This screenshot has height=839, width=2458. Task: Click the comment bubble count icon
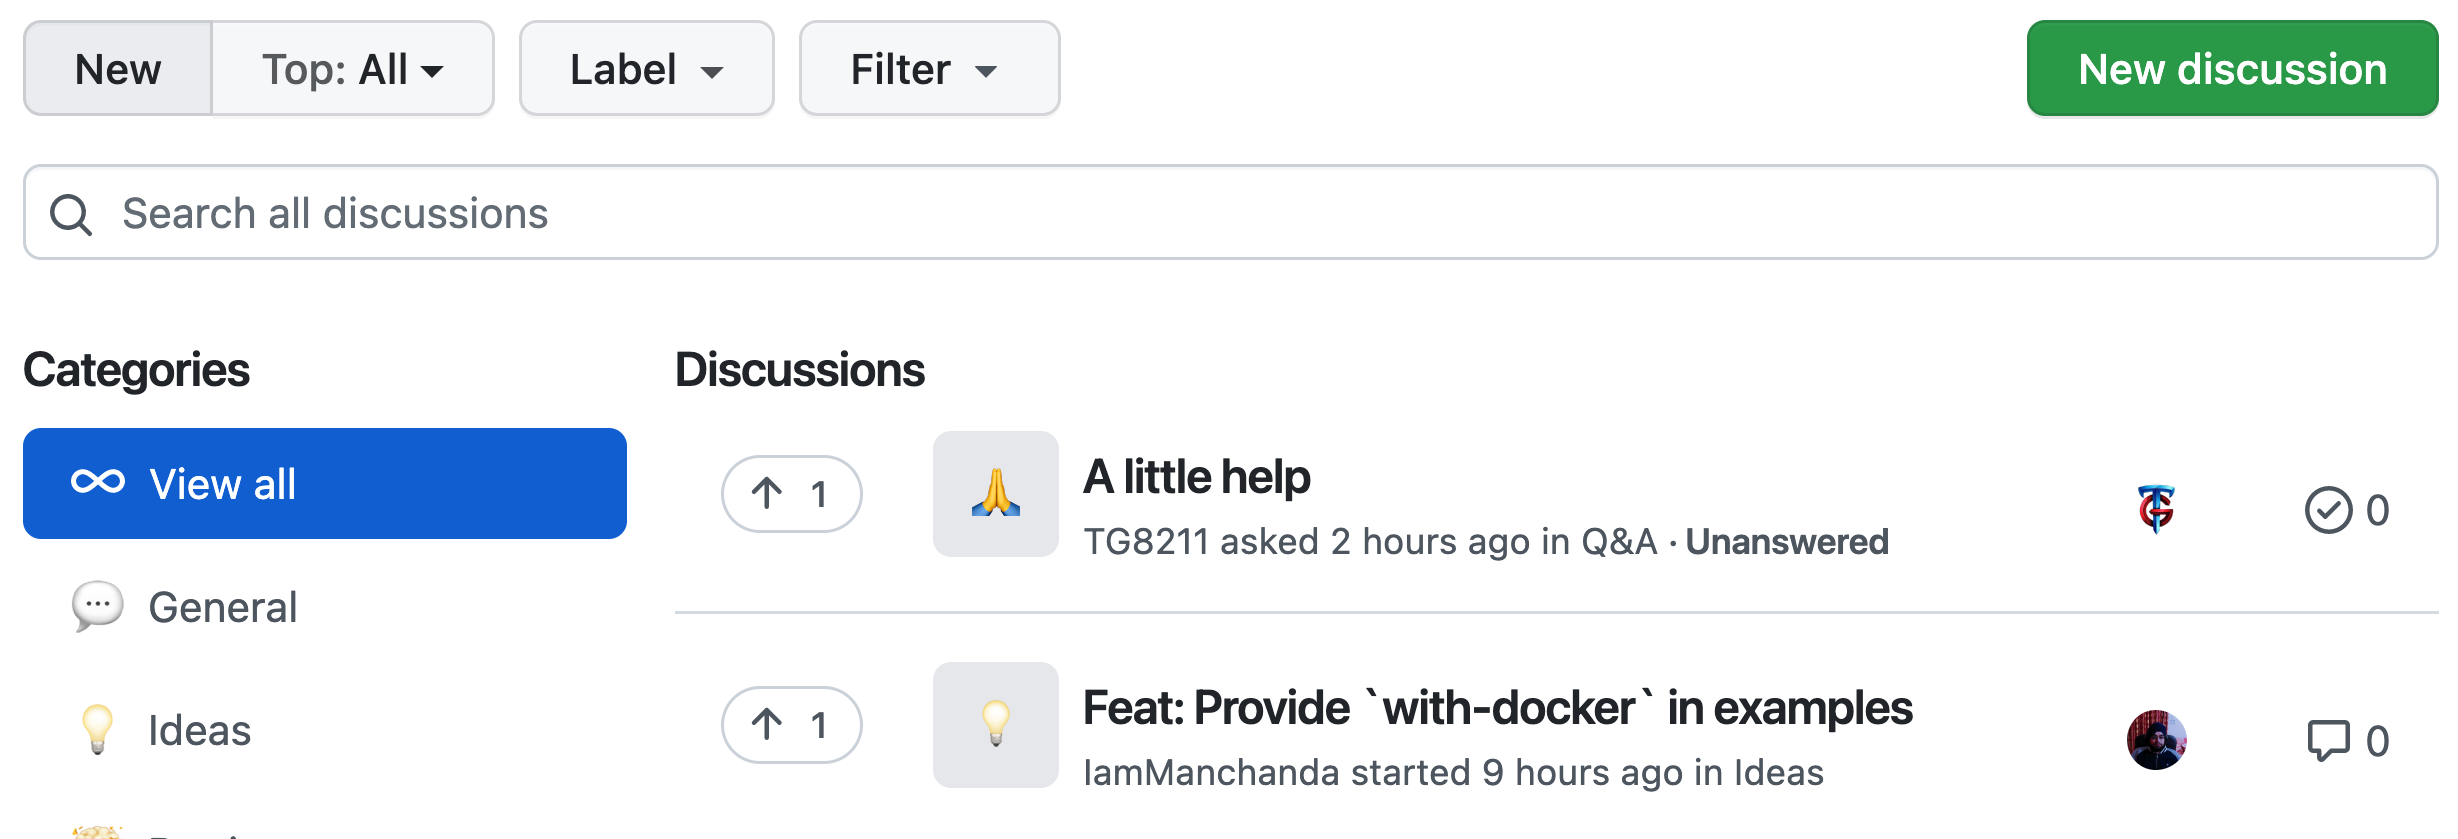(2328, 741)
